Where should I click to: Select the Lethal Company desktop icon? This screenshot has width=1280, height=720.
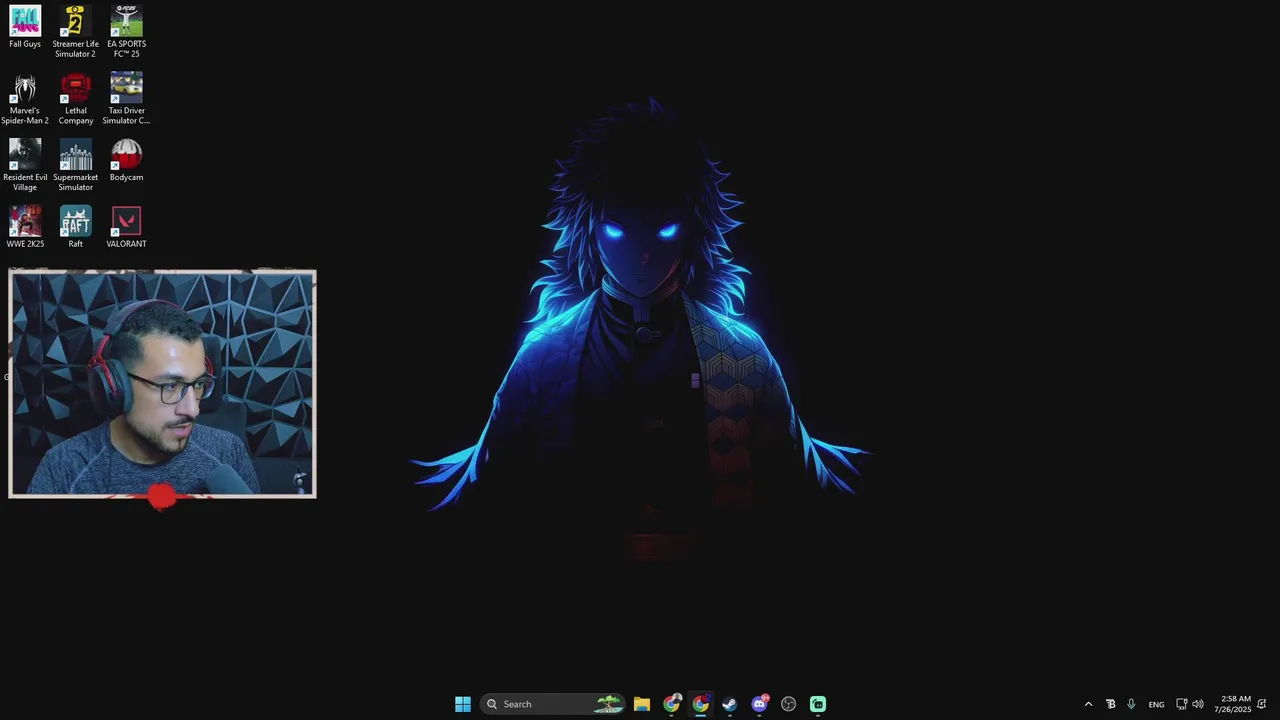tap(76, 98)
